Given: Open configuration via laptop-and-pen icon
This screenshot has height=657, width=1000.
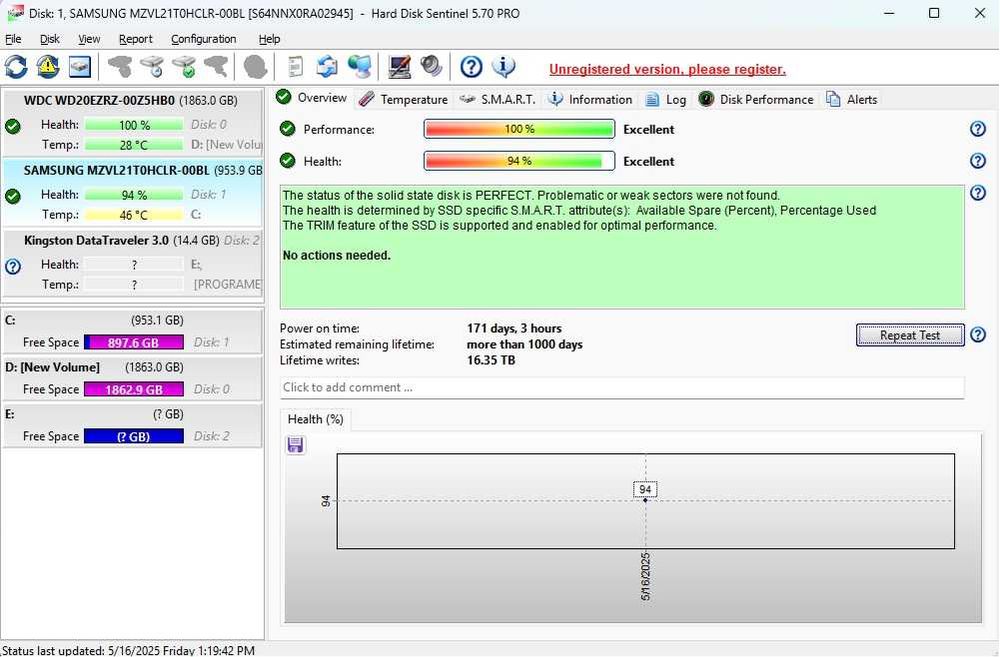Looking at the screenshot, I should 399,66.
